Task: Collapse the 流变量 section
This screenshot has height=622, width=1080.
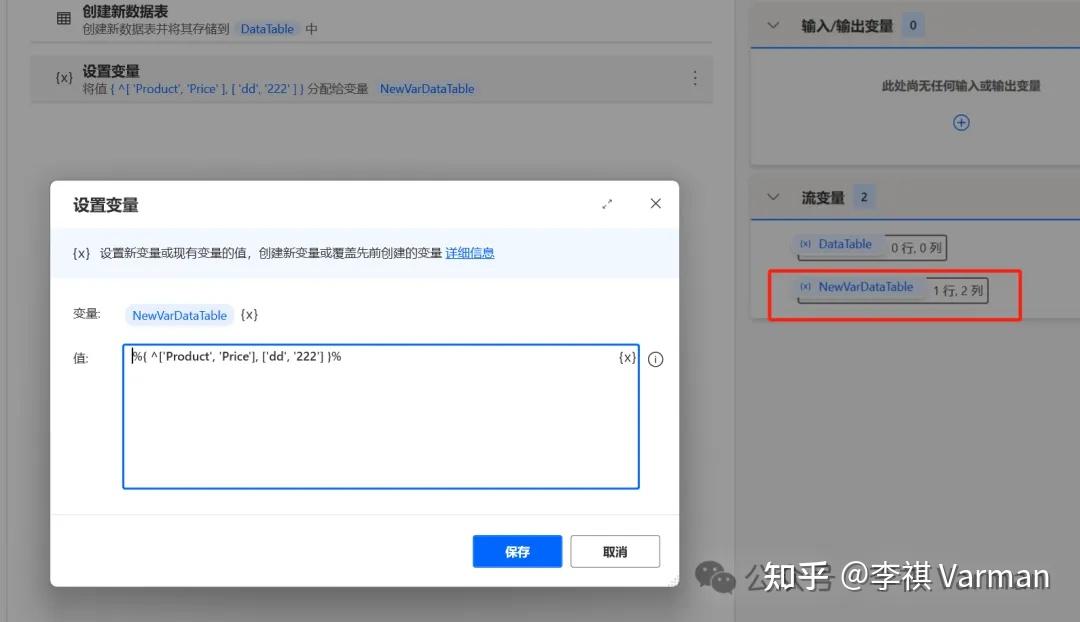Action: (x=771, y=197)
